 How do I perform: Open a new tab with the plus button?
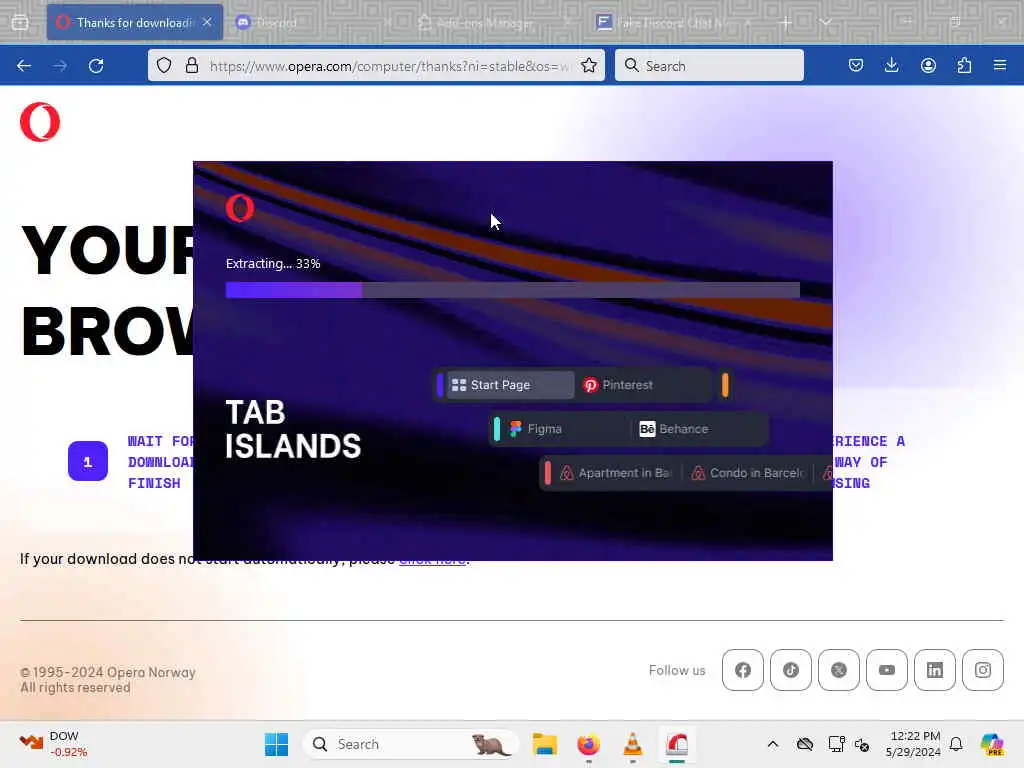point(786,22)
